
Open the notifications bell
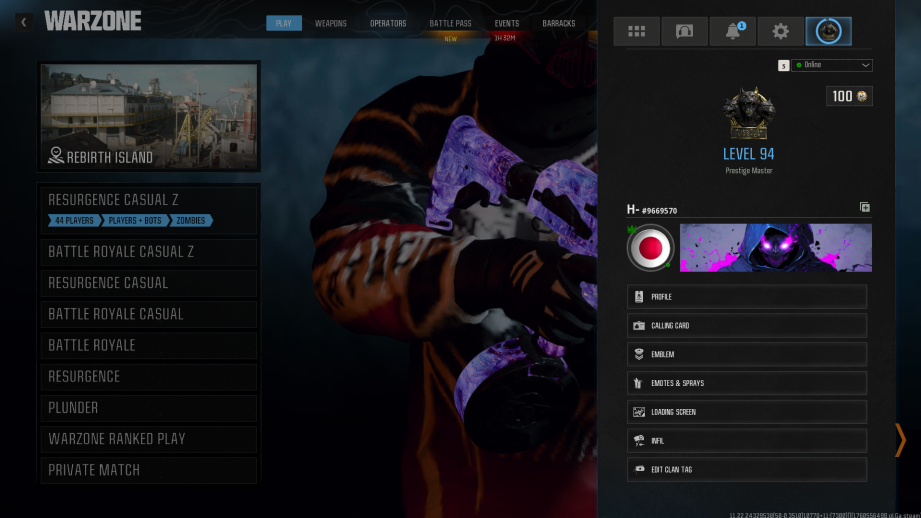(732, 31)
